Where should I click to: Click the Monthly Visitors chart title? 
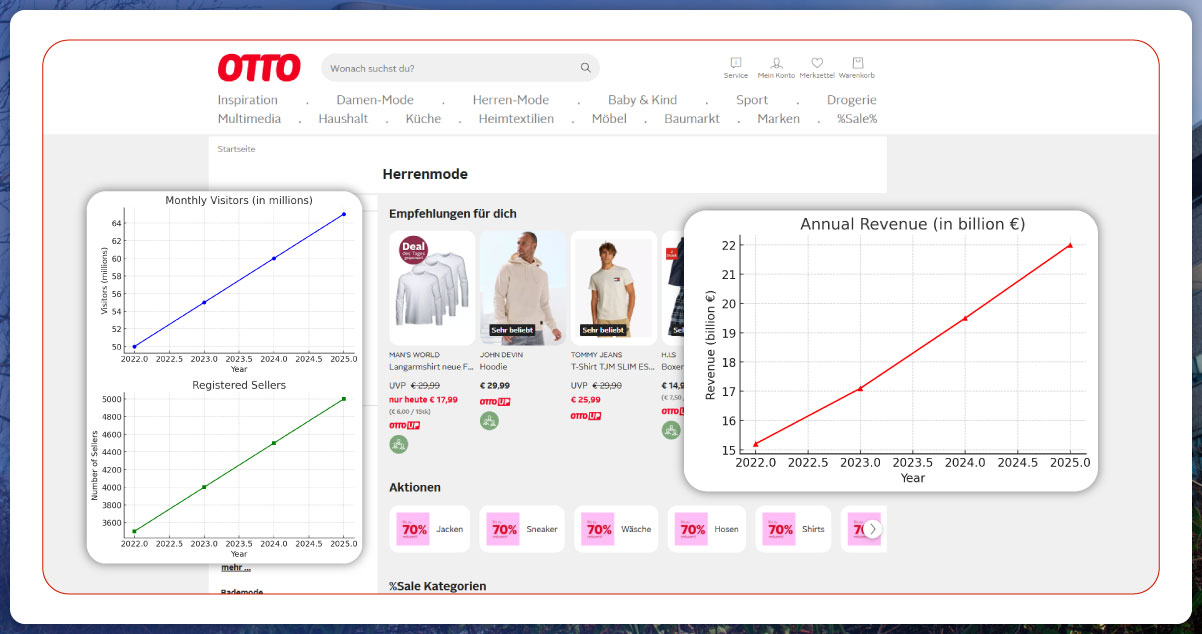click(x=239, y=200)
